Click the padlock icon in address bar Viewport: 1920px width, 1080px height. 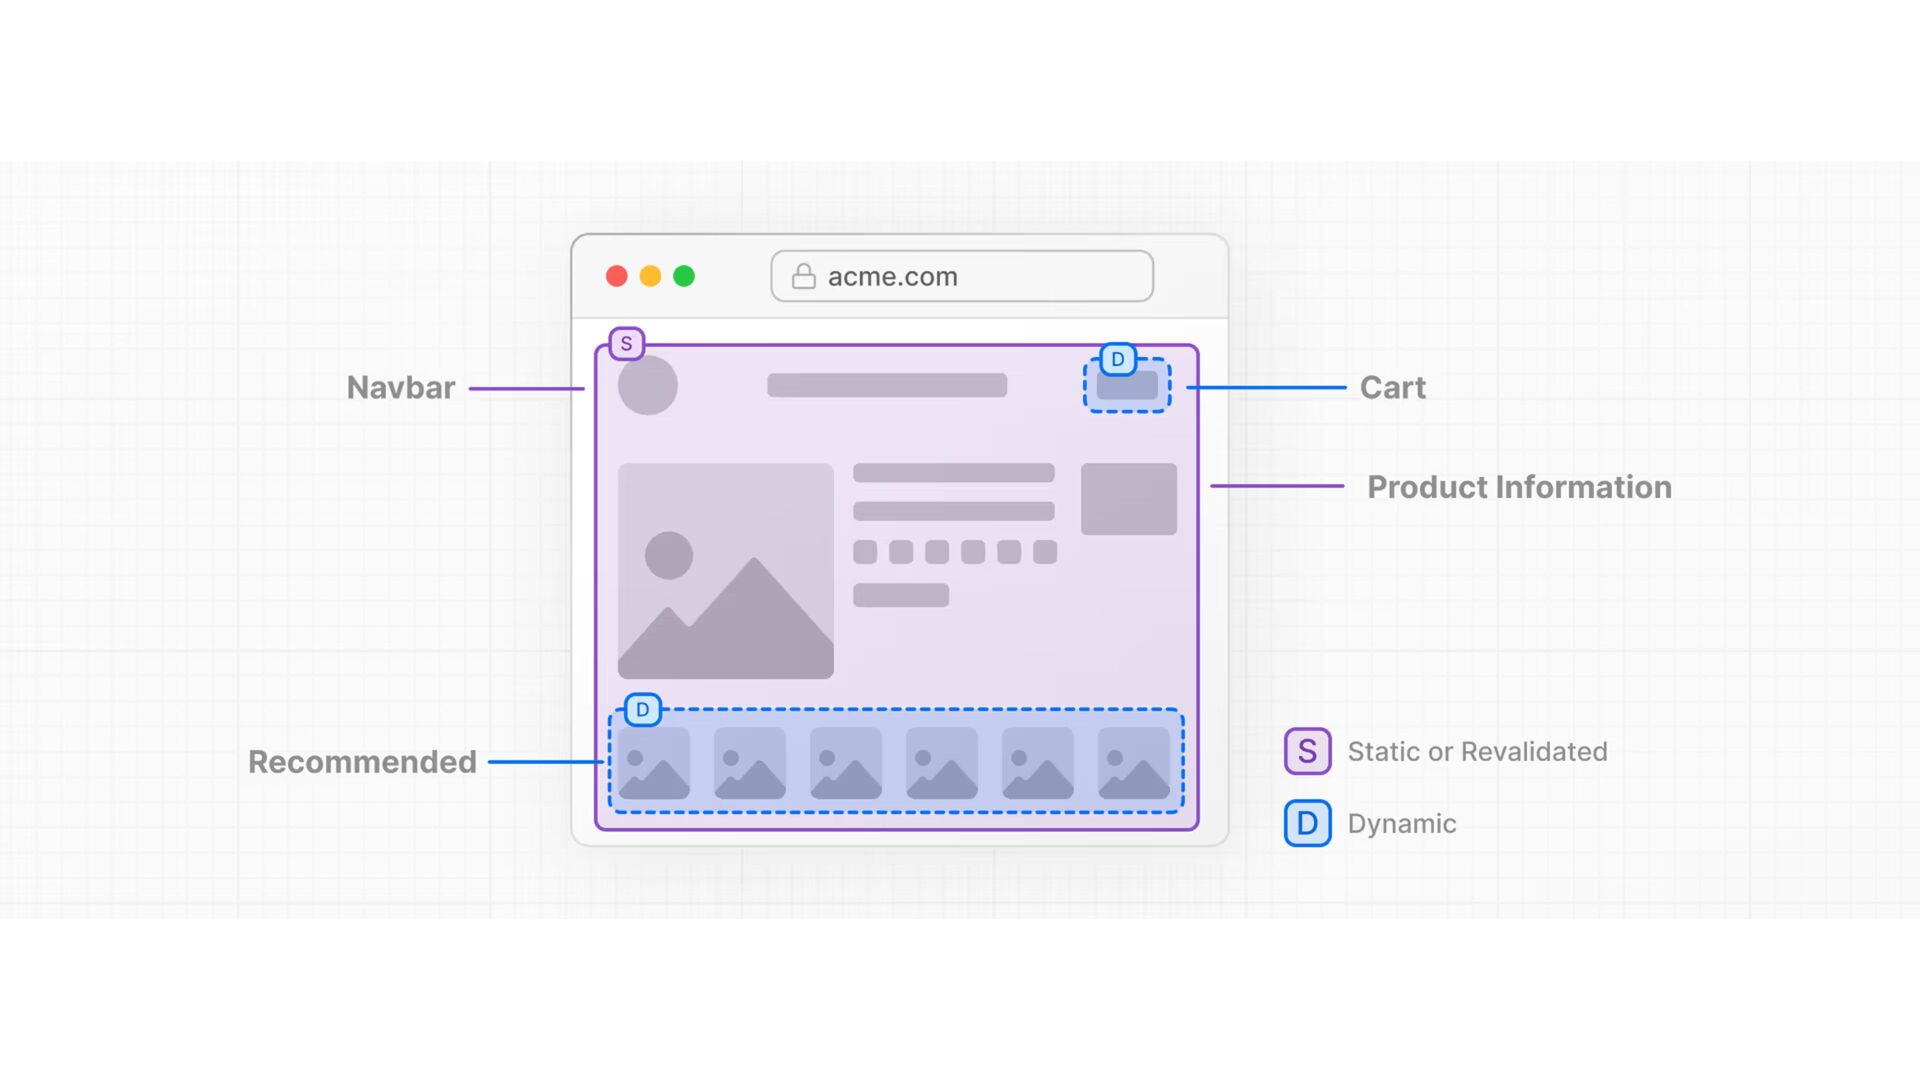click(803, 276)
